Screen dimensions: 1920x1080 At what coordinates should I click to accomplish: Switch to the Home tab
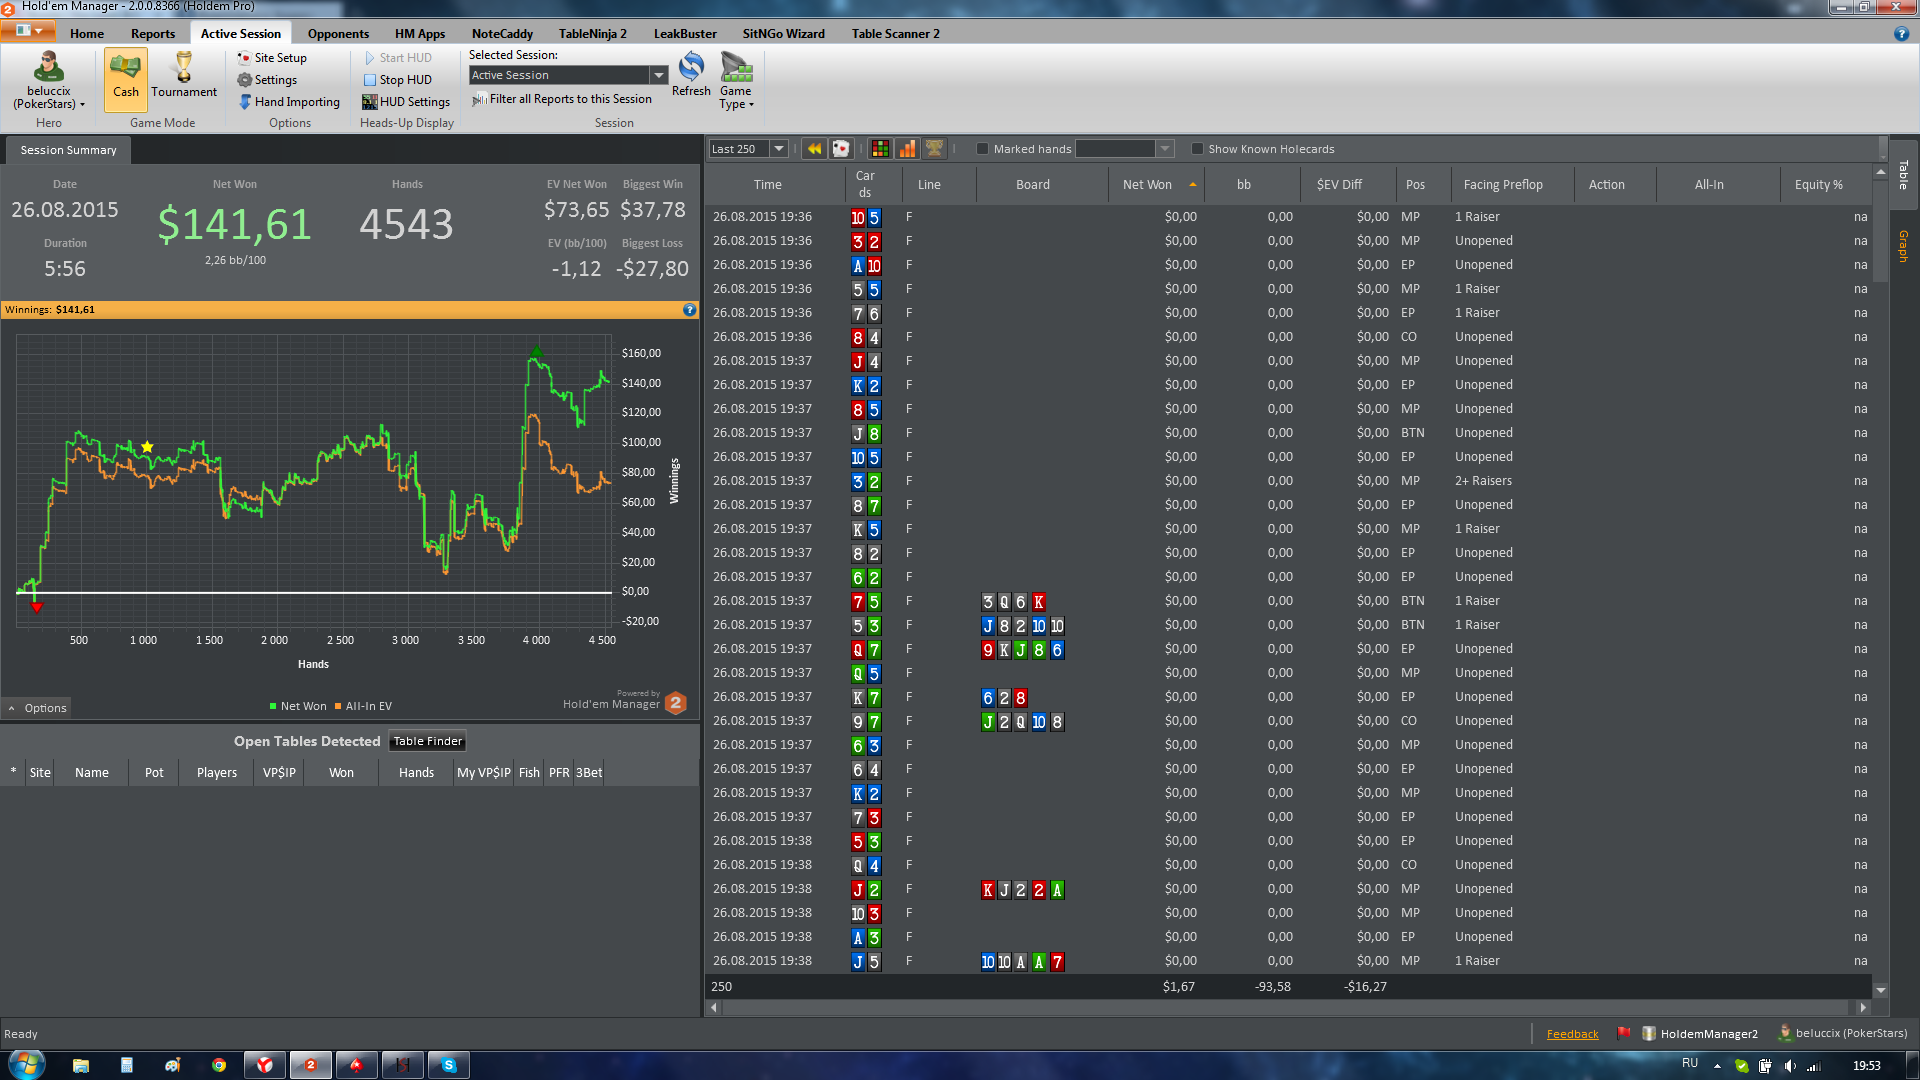[x=87, y=33]
